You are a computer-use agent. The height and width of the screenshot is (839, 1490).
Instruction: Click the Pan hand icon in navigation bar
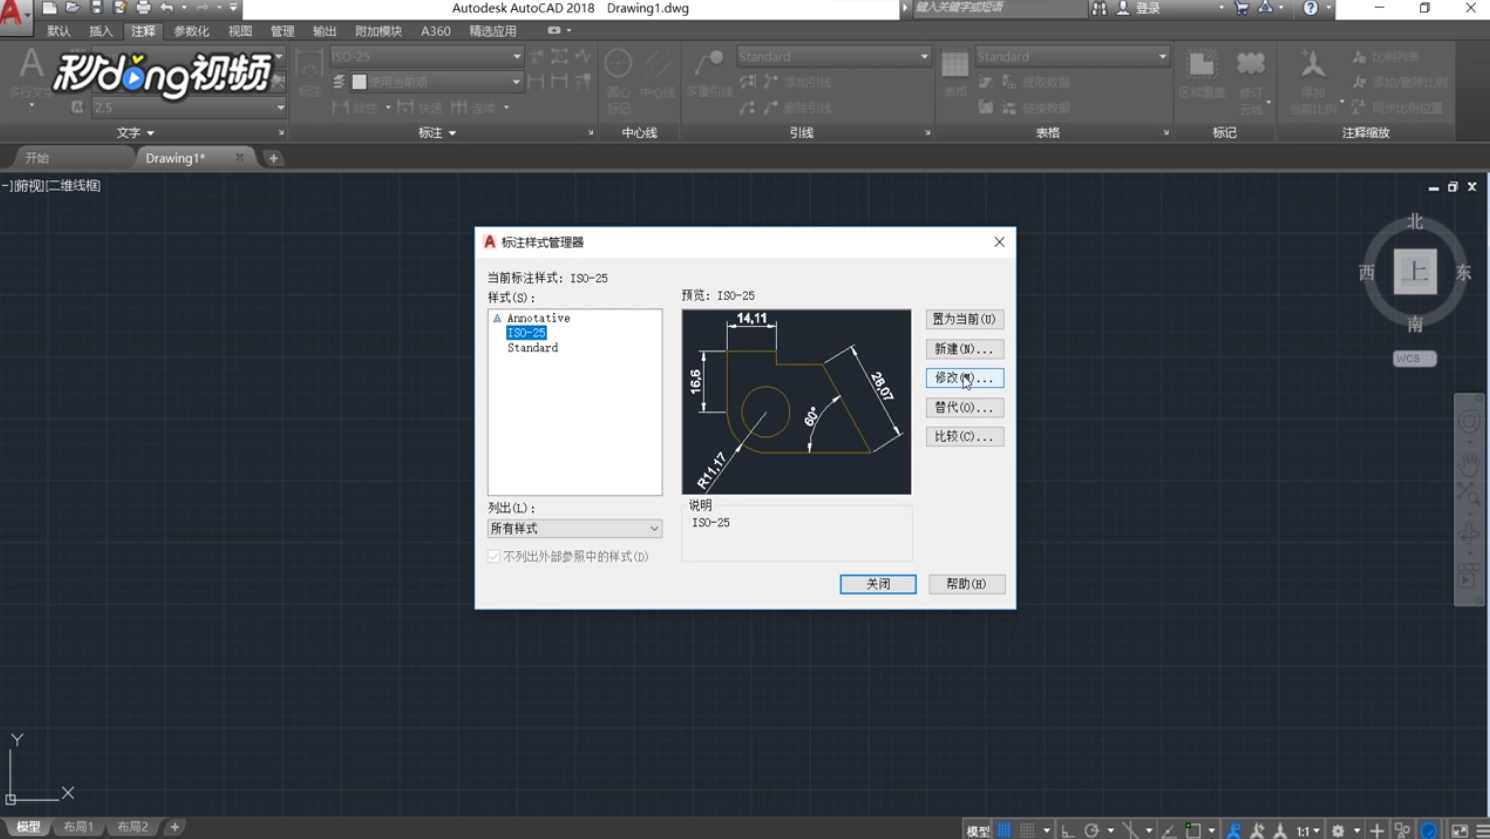(1468, 463)
